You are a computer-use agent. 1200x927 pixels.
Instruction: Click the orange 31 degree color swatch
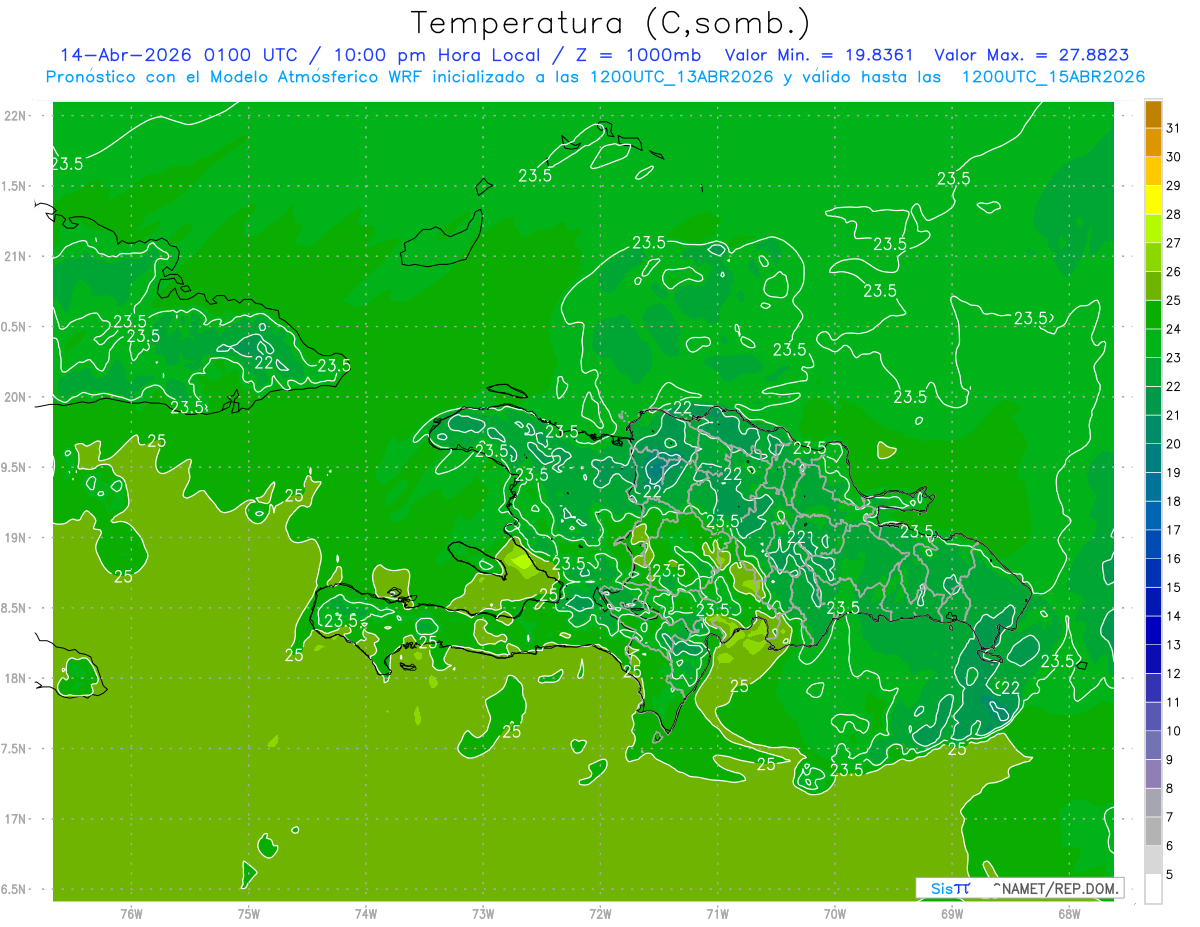tap(1153, 114)
